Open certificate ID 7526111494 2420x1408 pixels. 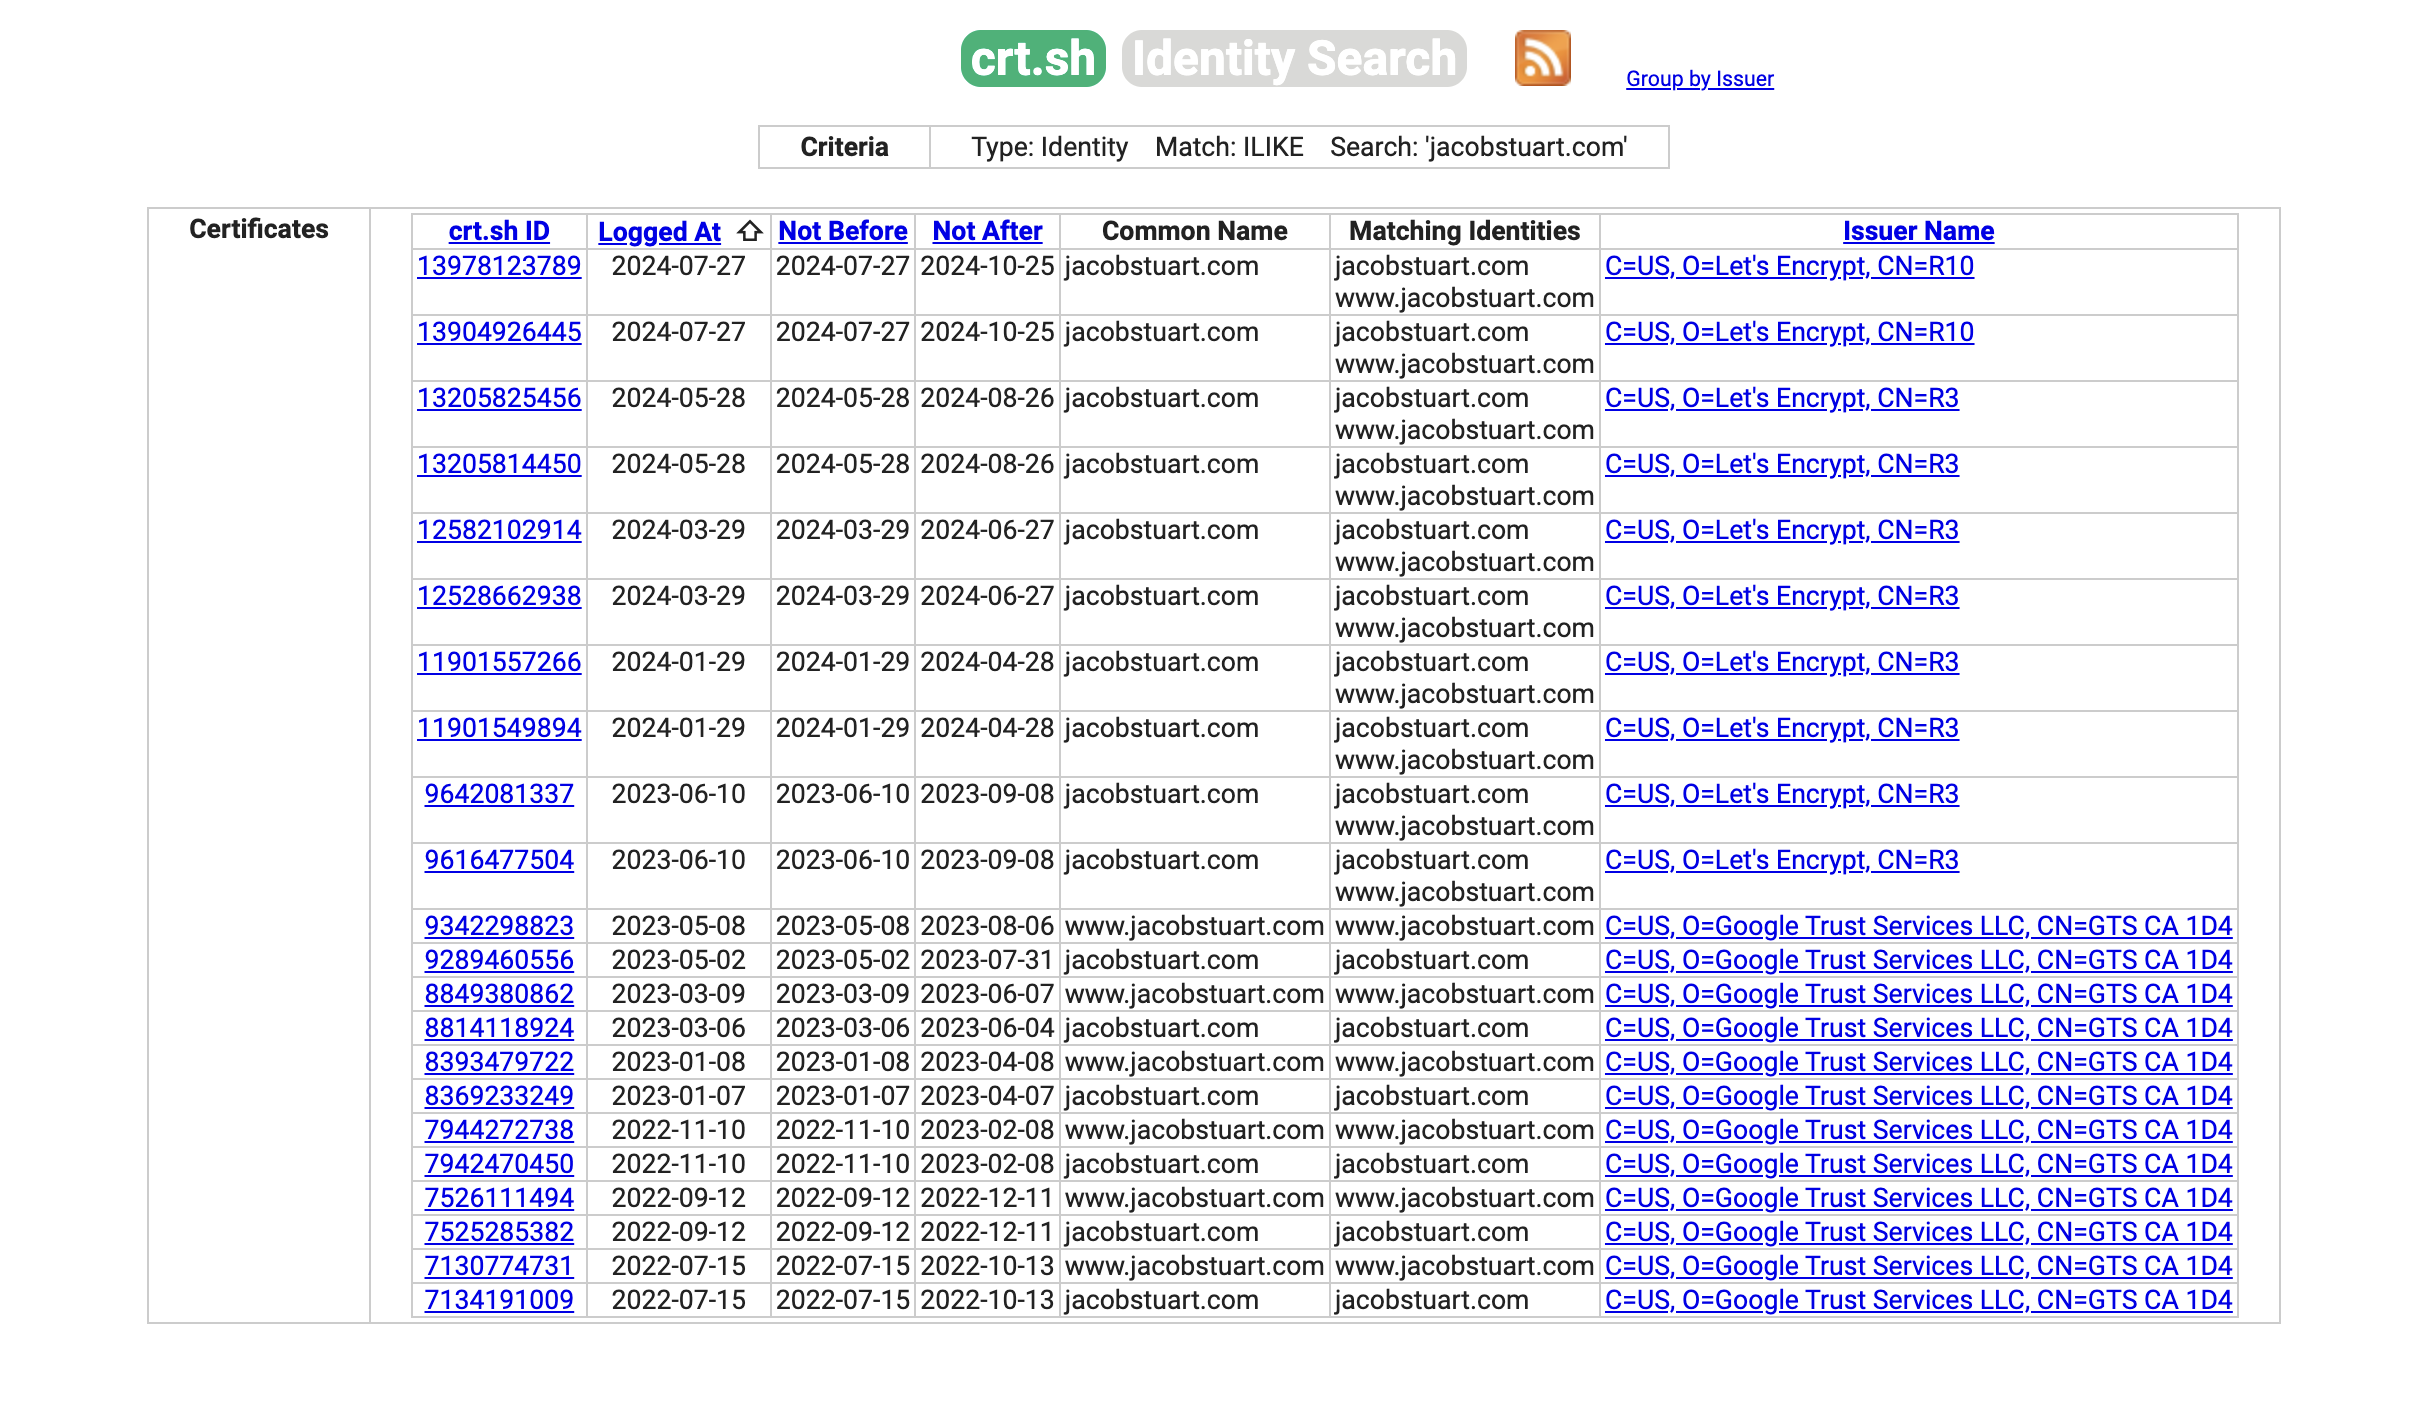(x=499, y=1198)
